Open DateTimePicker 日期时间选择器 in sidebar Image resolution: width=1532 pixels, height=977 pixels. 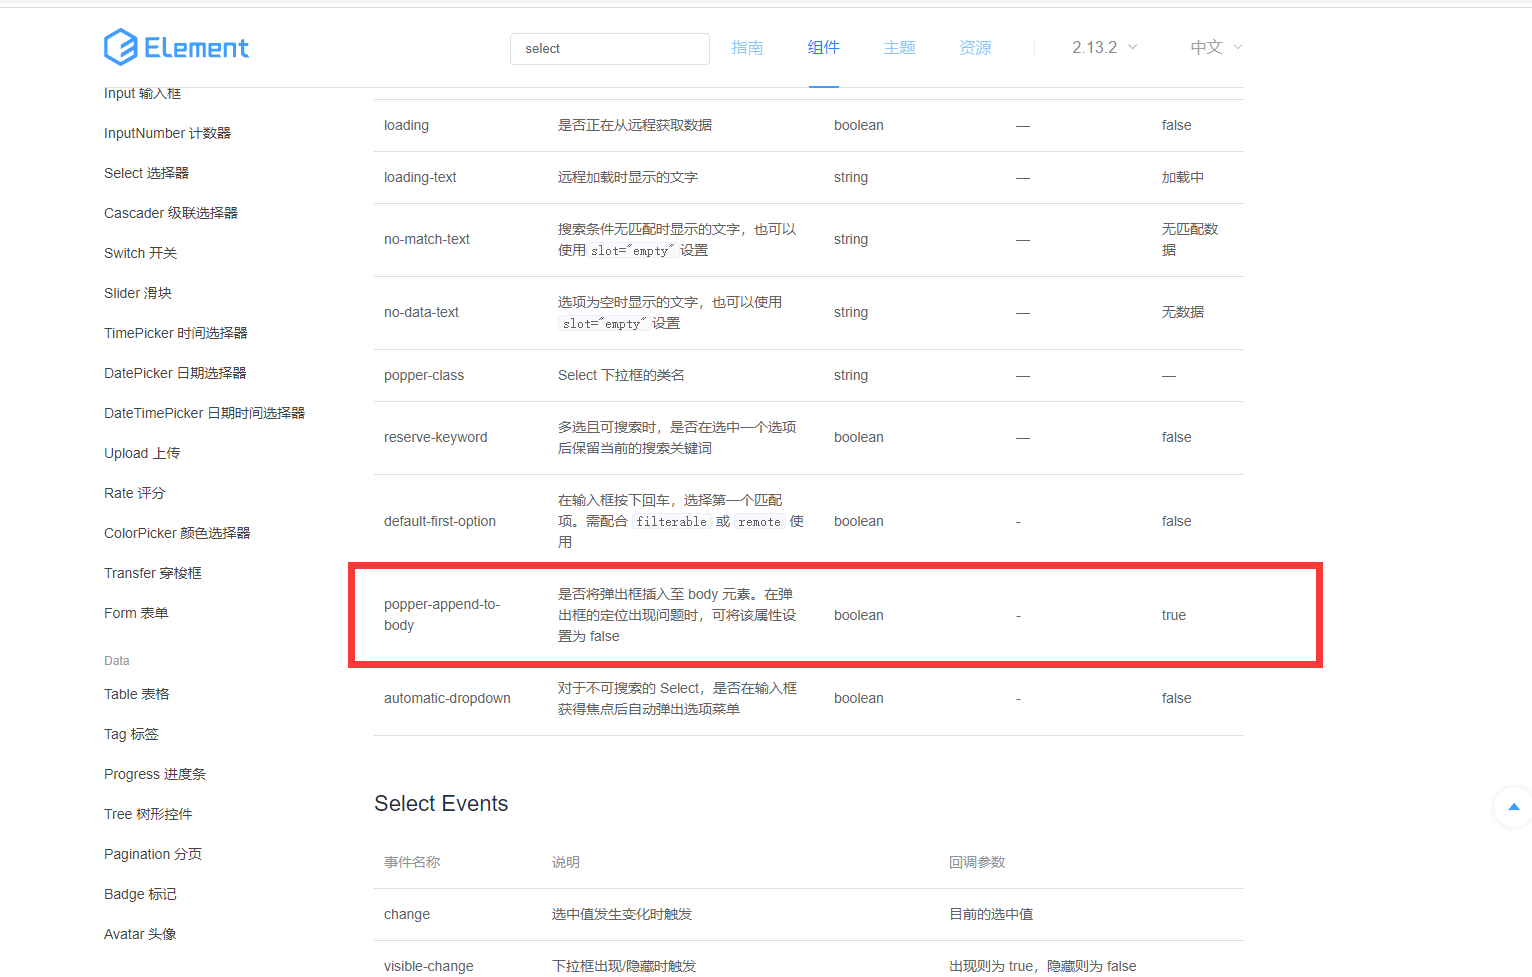(x=204, y=413)
